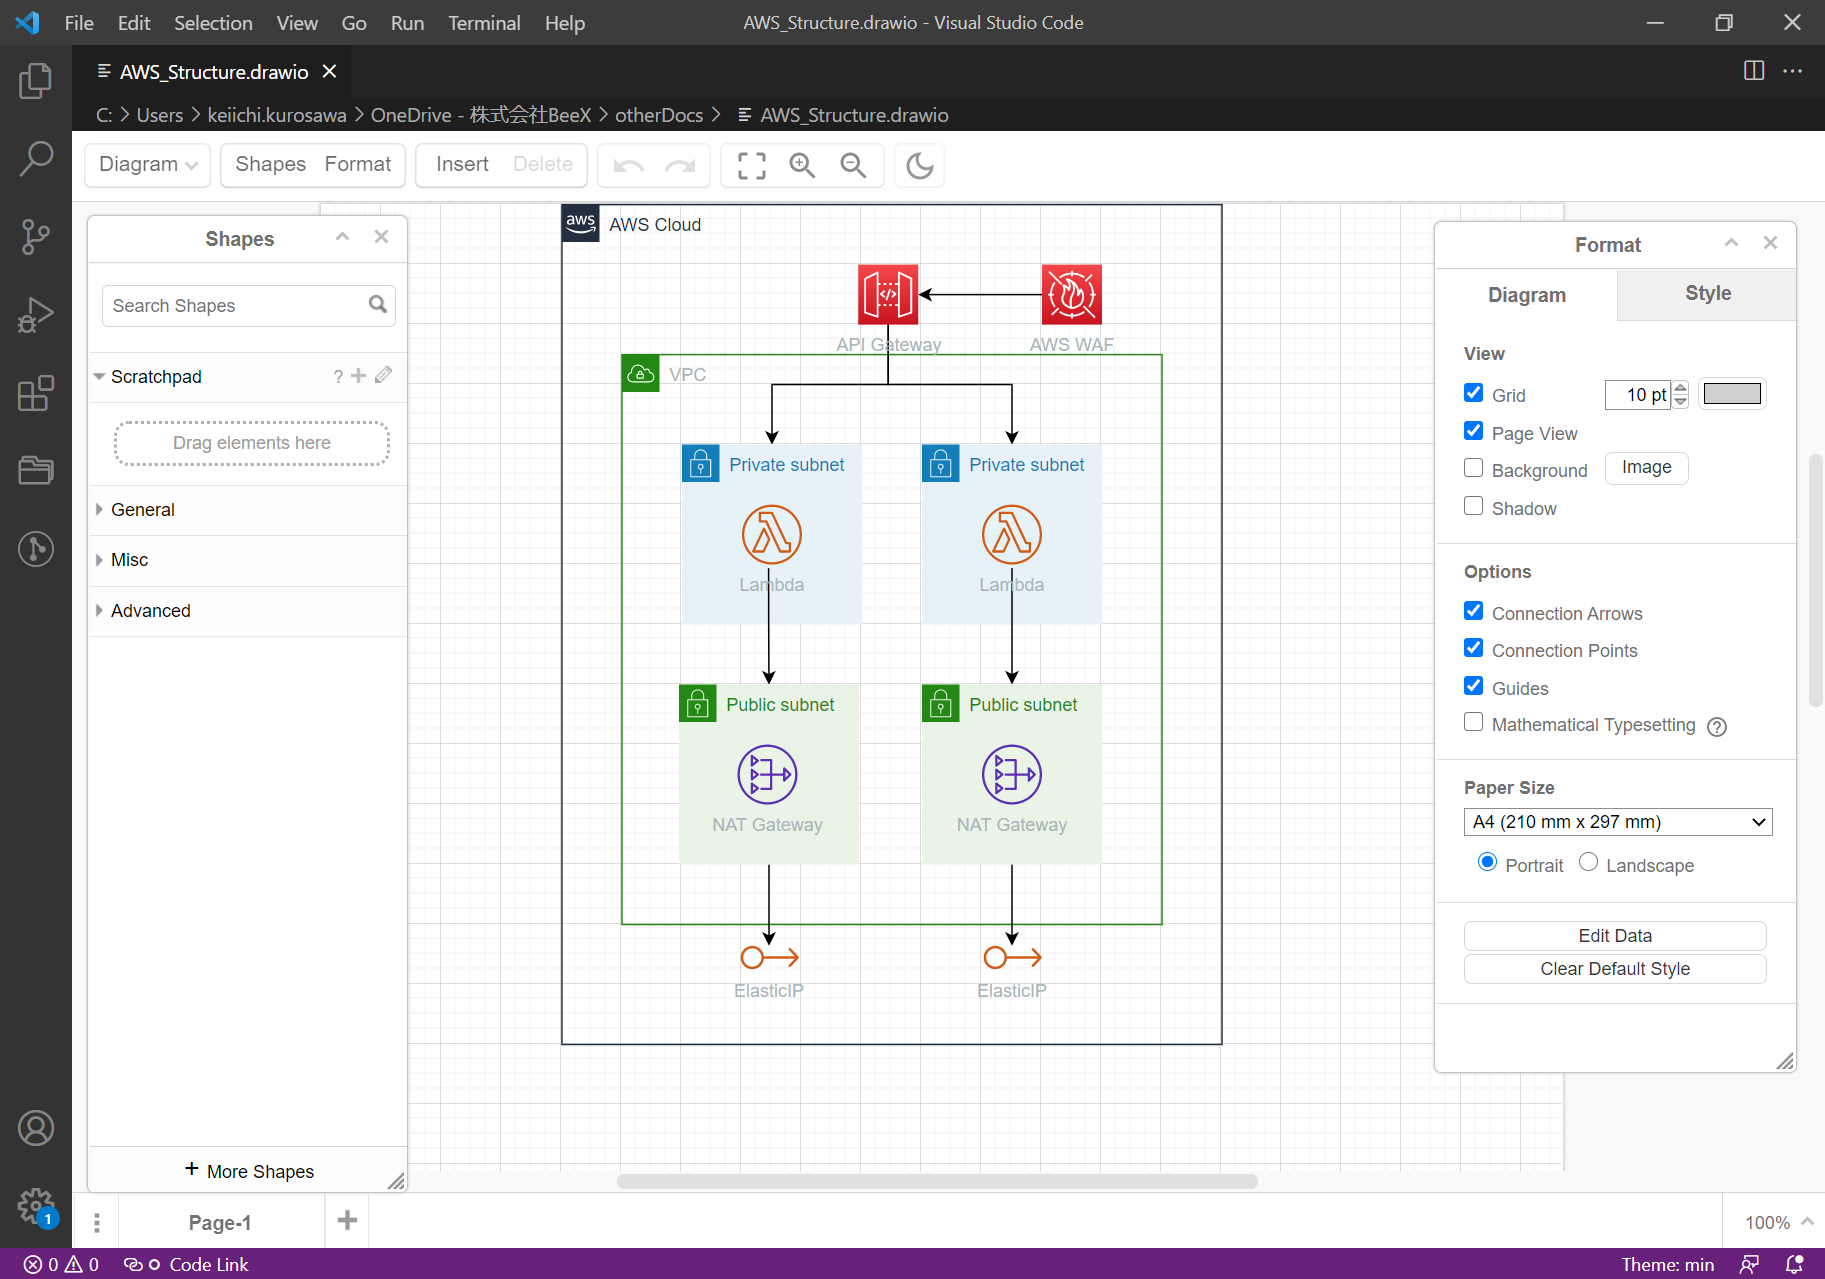Disable the Guides option
Screen dimensions: 1825x1279
(x=1473, y=685)
